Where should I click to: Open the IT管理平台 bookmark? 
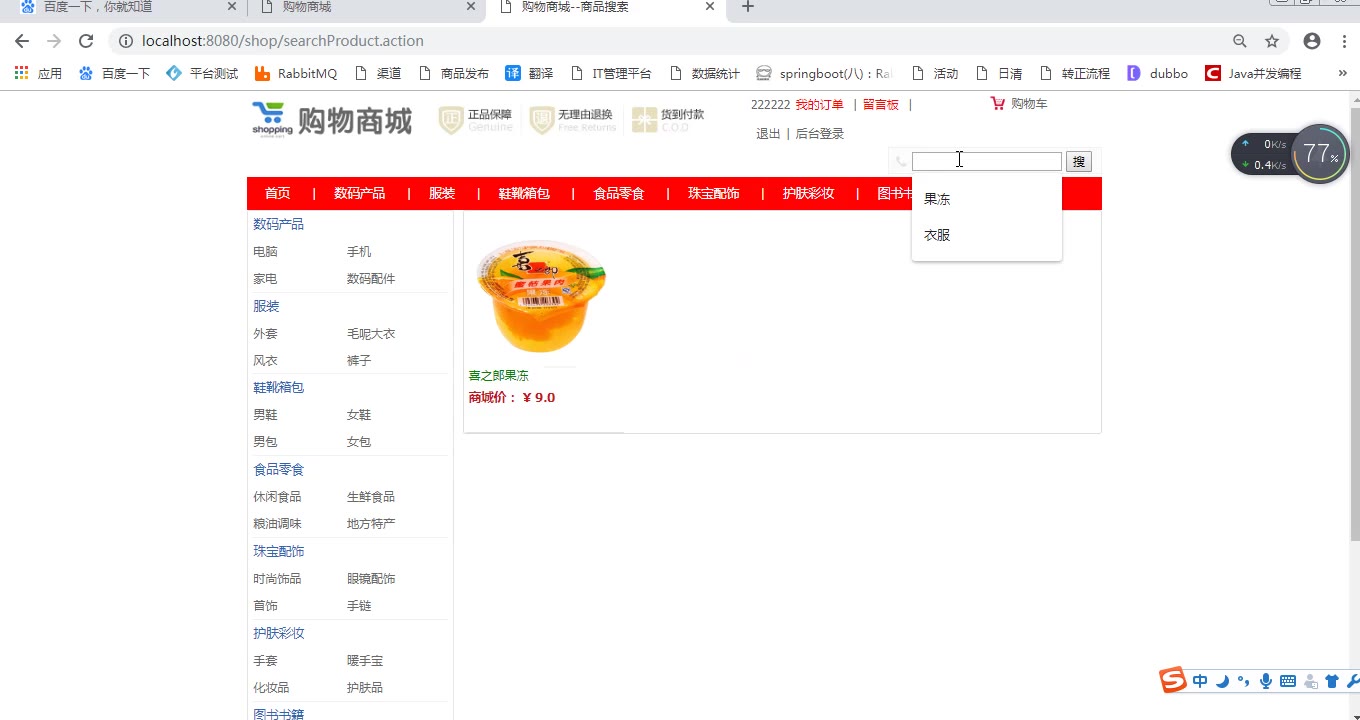pyautogui.click(x=610, y=73)
